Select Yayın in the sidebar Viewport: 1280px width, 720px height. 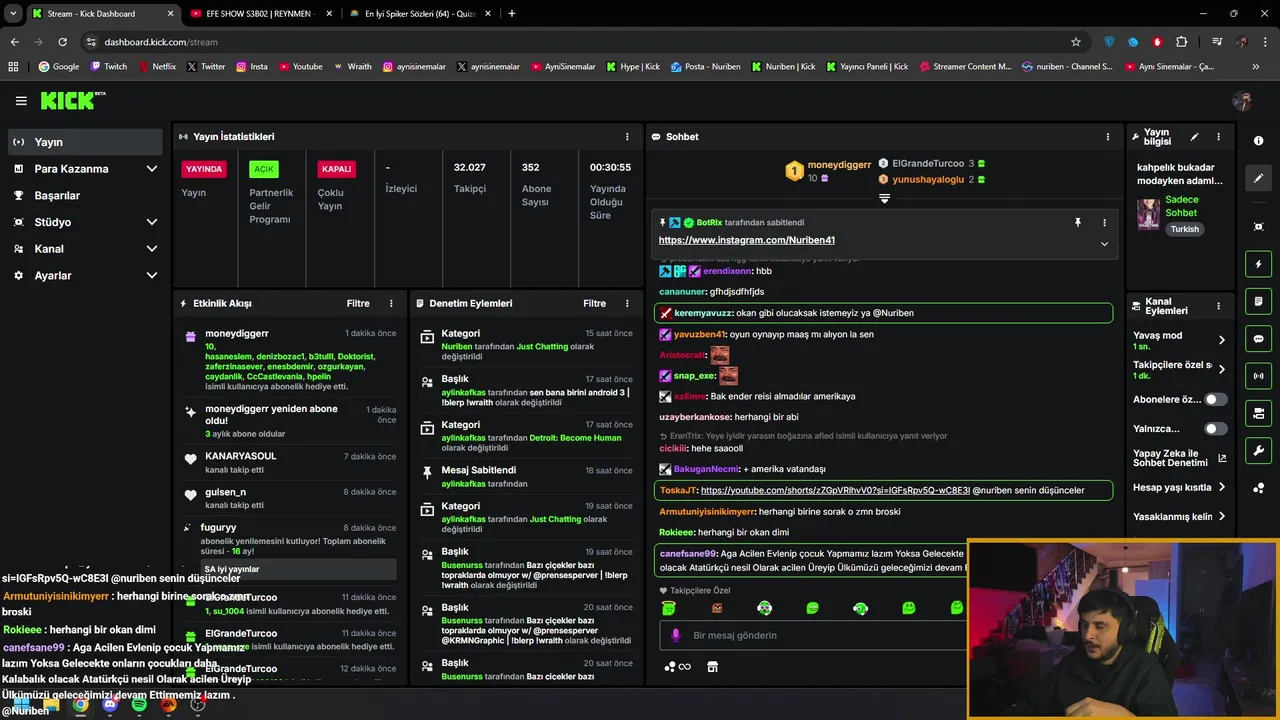tap(84, 142)
